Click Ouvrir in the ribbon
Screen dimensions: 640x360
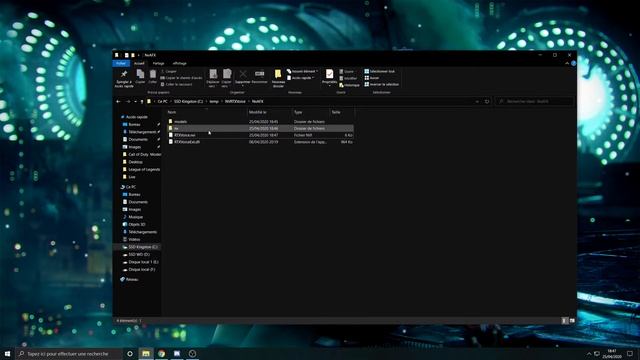pos(347,71)
